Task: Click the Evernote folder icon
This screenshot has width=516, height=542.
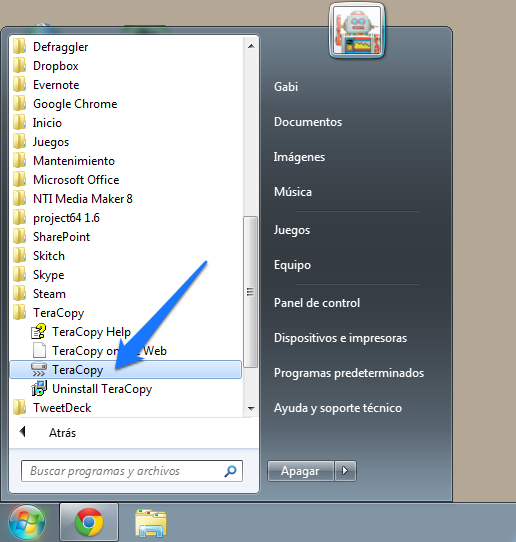Action: tap(19, 84)
